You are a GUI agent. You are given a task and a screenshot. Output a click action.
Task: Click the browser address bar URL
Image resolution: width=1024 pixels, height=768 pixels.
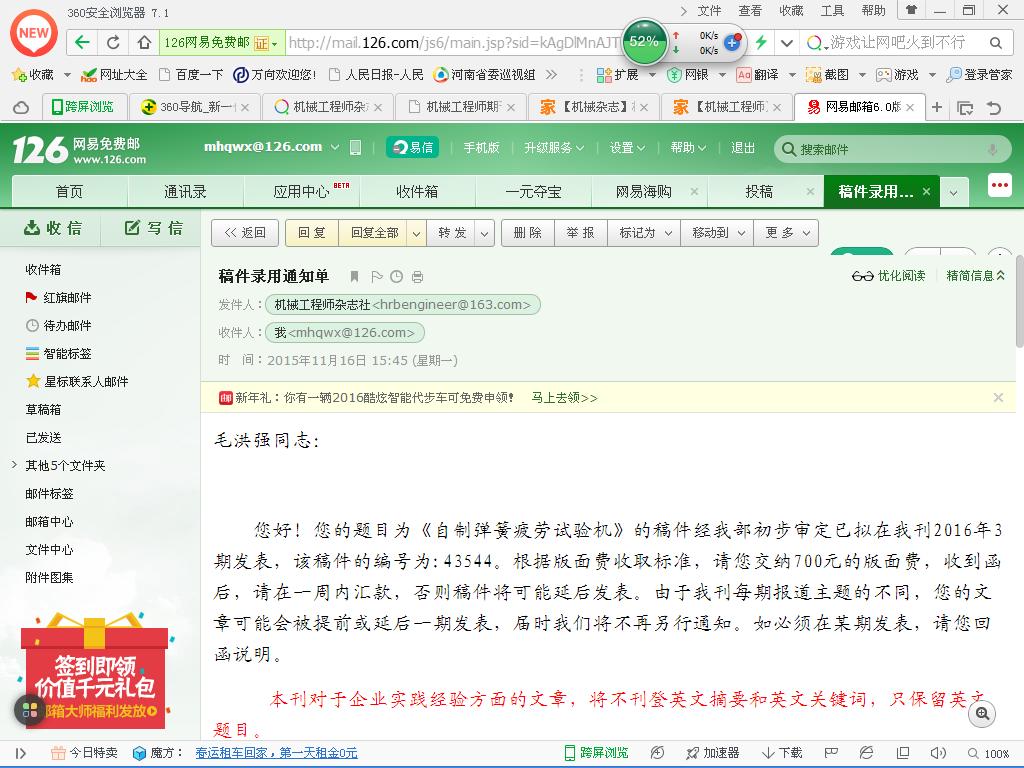coord(454,43)
